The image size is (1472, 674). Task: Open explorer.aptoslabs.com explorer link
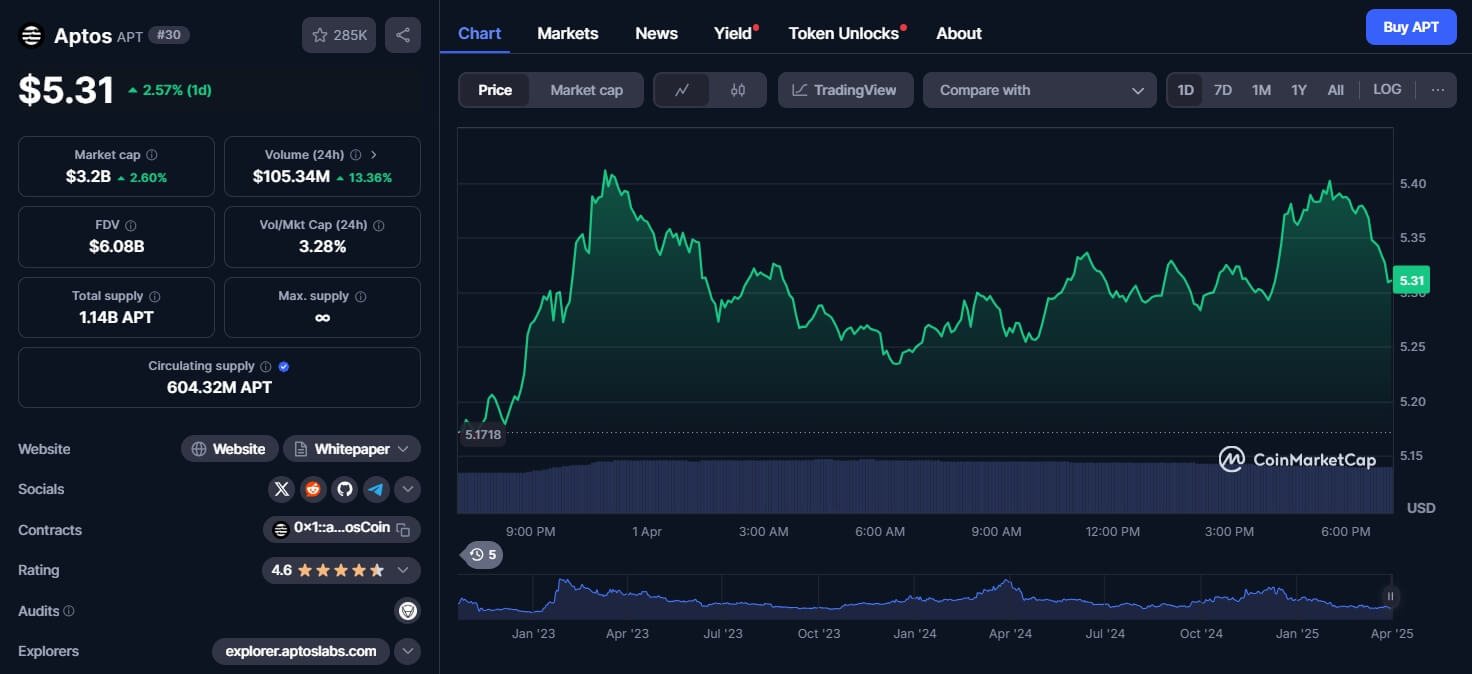301,651
